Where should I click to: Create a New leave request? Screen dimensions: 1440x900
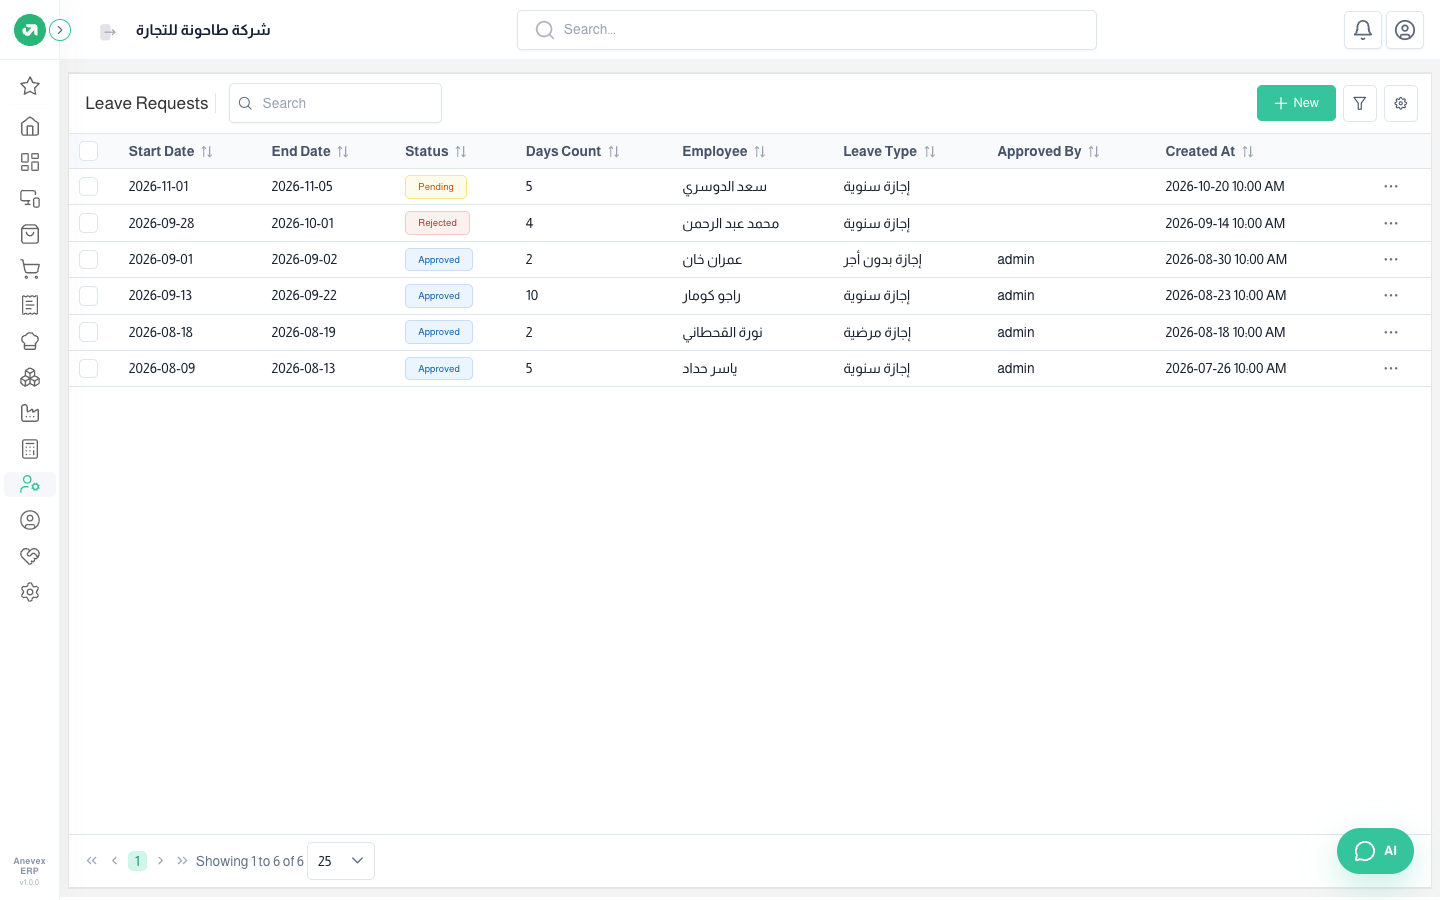coord(1296,103)
